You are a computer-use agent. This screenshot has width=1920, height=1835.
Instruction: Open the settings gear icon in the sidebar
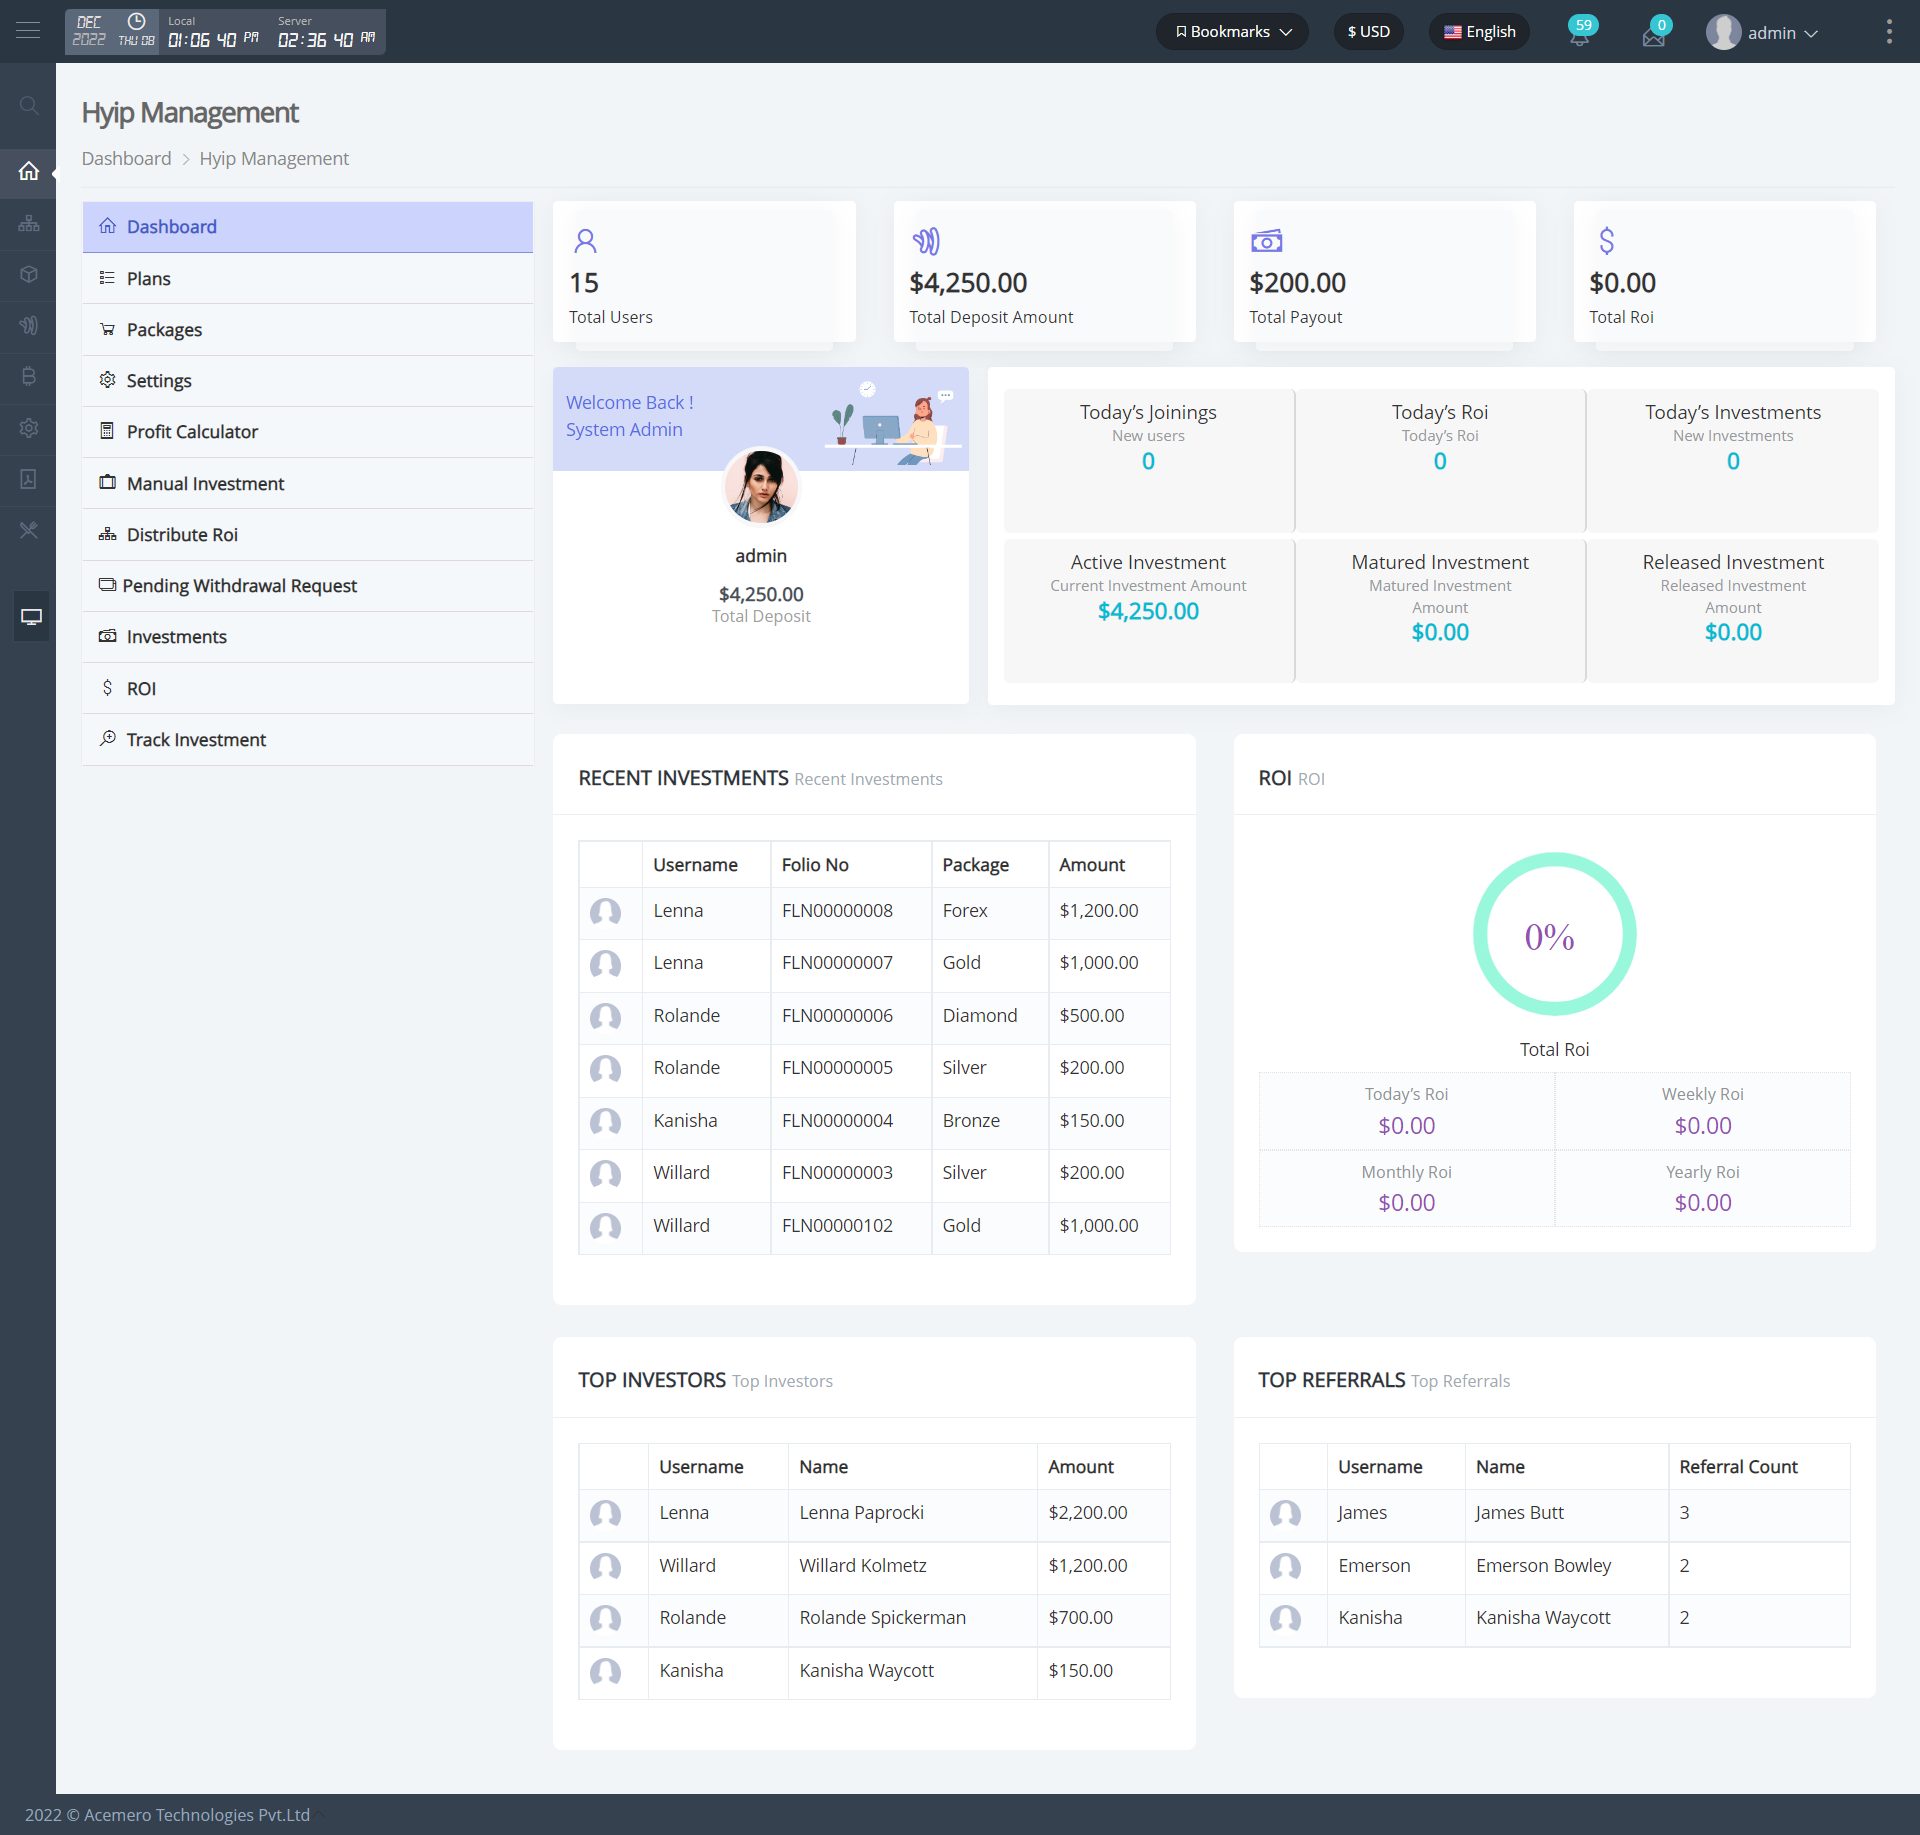28,428
